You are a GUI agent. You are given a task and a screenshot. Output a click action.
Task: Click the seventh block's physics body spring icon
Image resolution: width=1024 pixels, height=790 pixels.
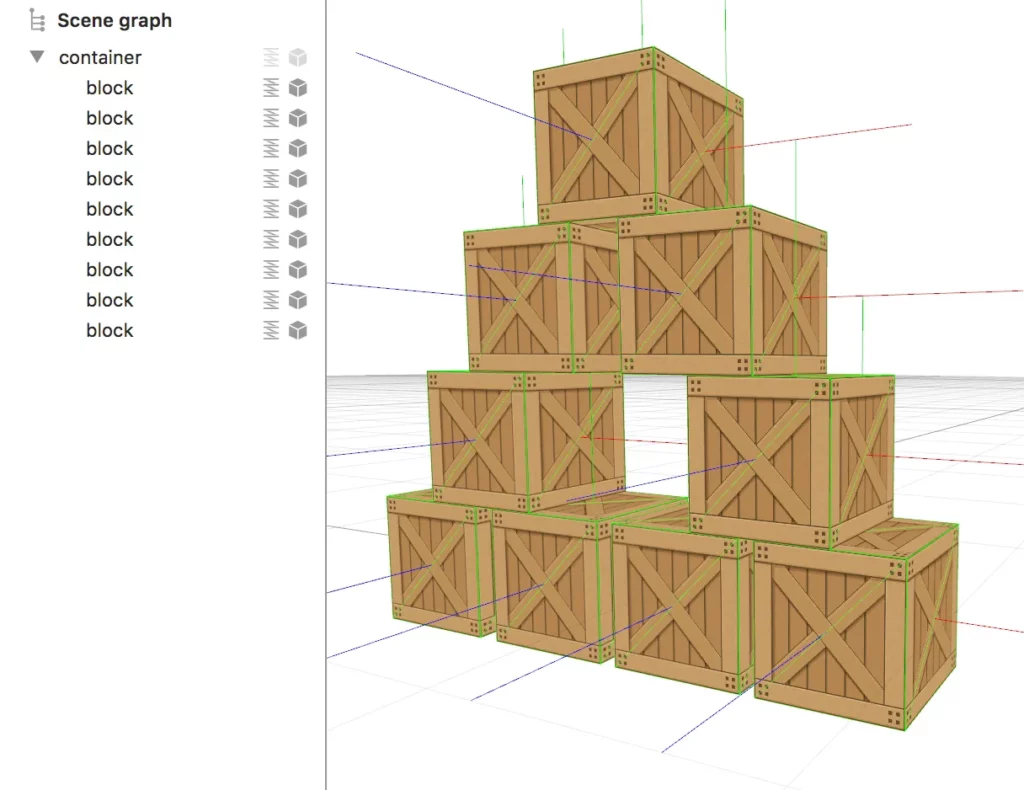coord(271,270)
